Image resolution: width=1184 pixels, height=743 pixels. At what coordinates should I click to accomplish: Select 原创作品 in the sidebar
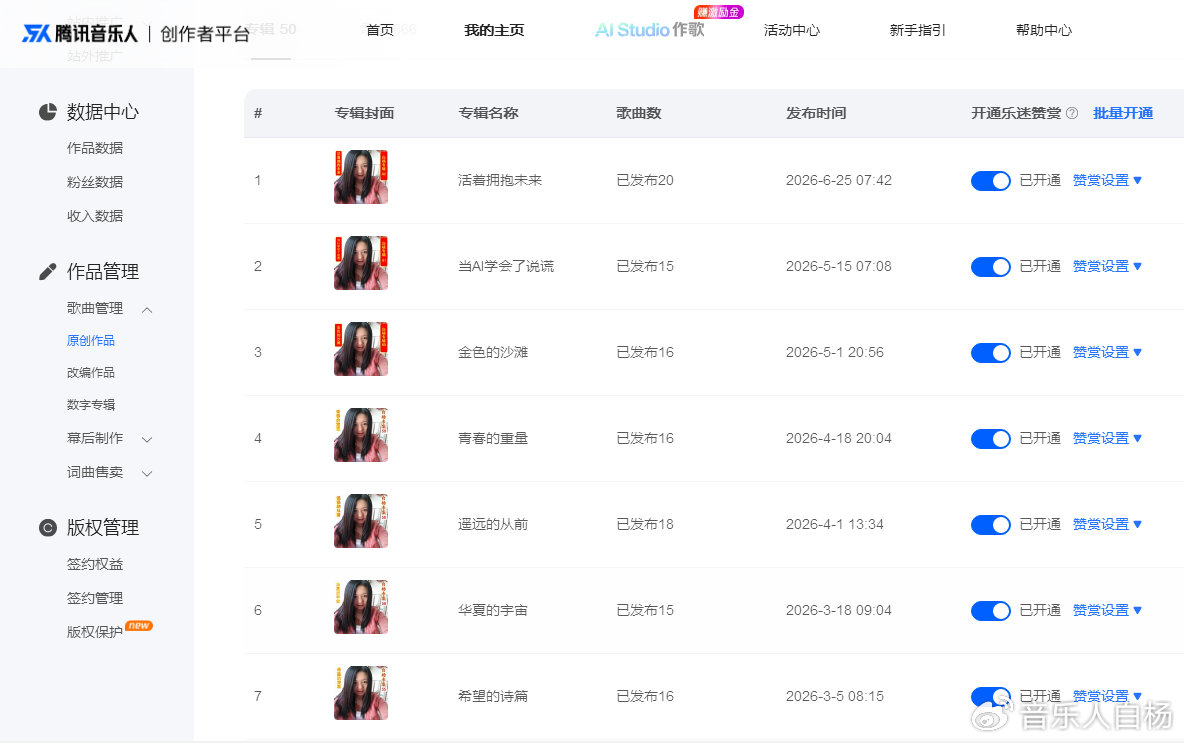(x=91, y=341)
